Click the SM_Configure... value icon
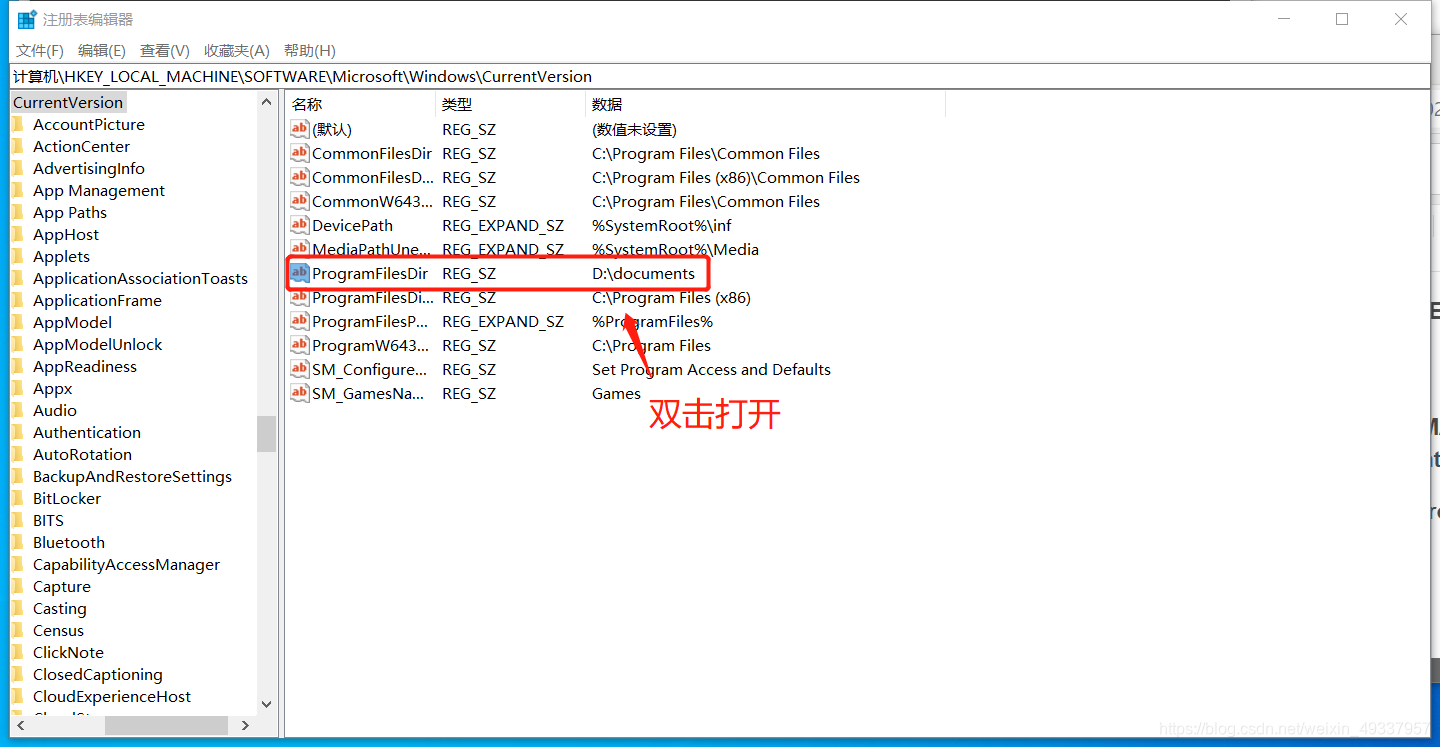 [x=300, y=369]
